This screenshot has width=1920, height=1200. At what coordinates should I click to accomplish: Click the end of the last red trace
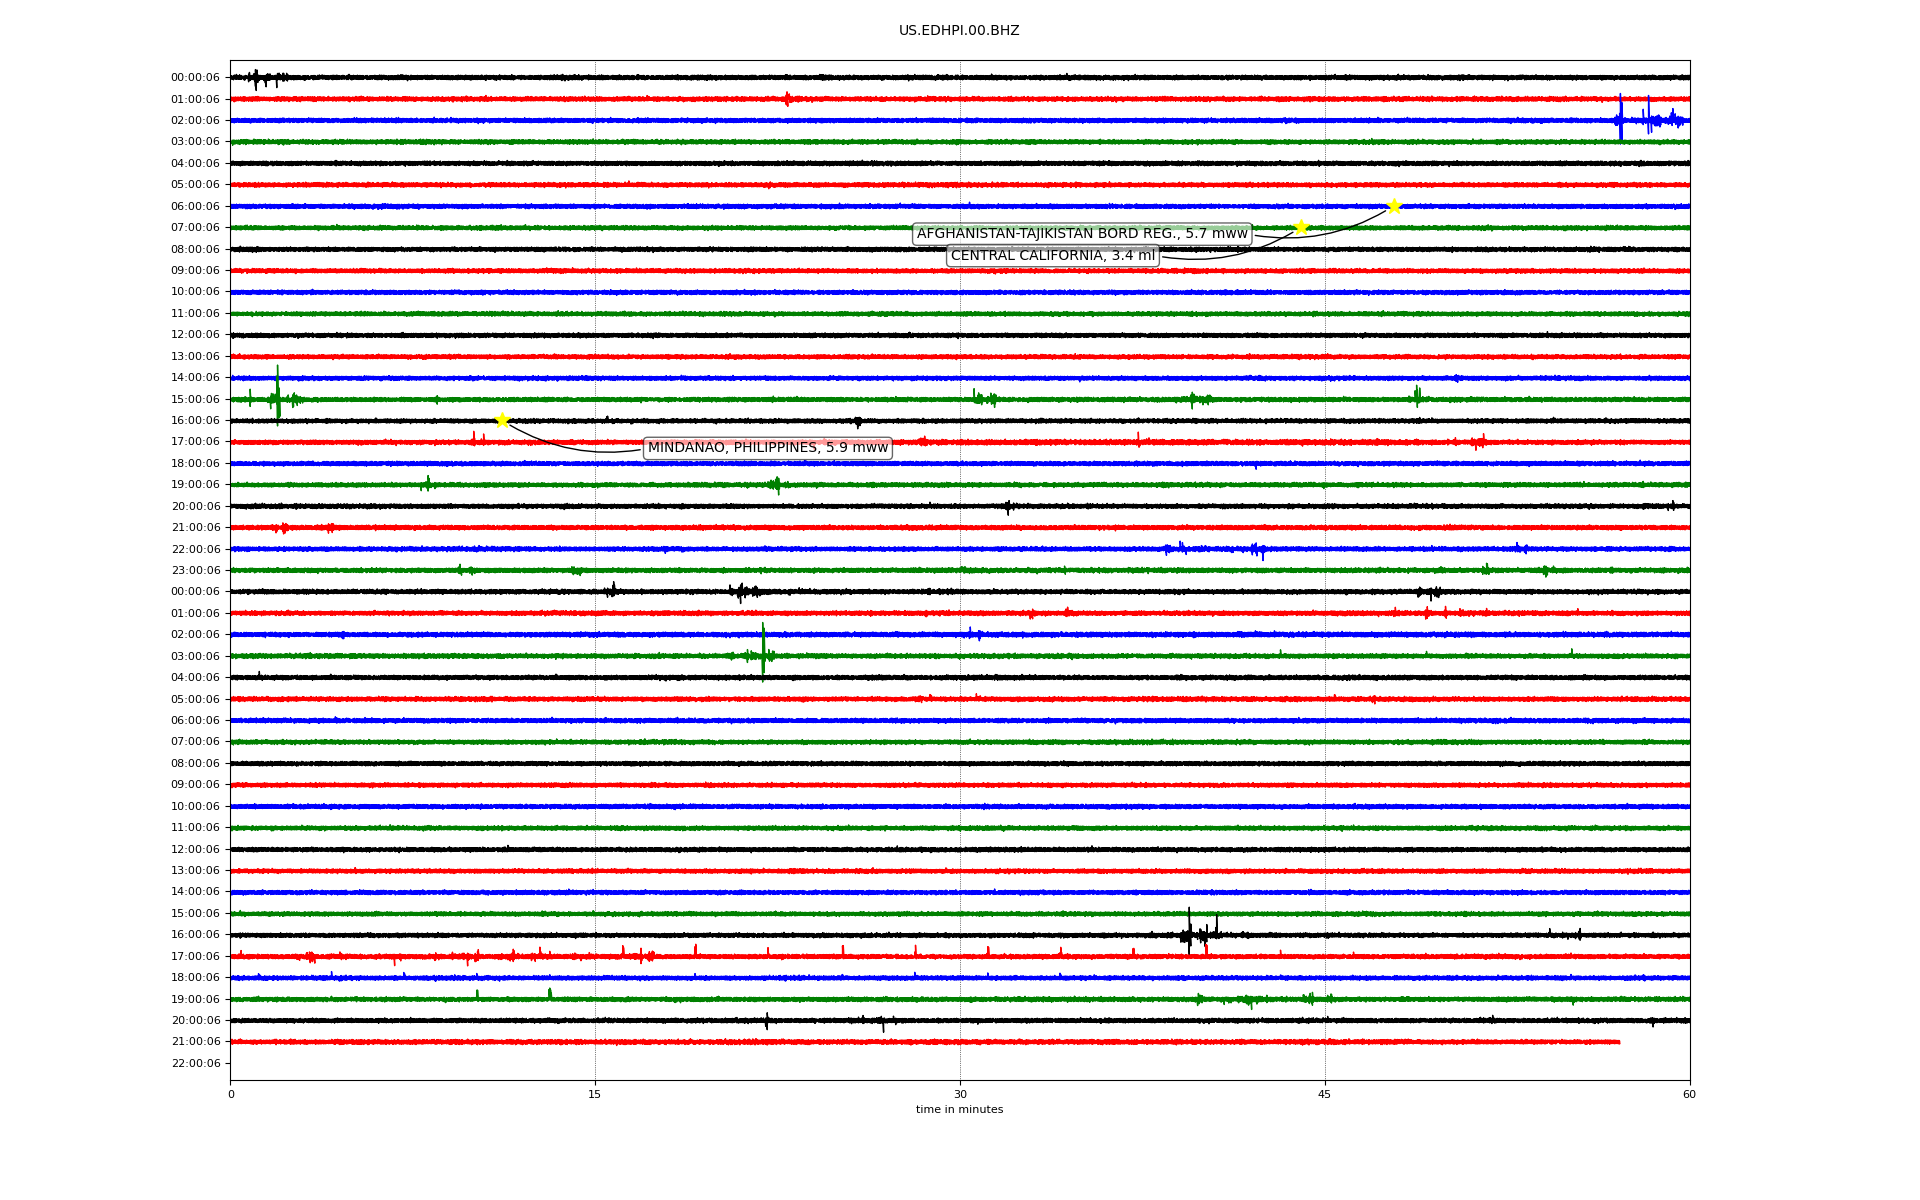coord(1618,1042)
